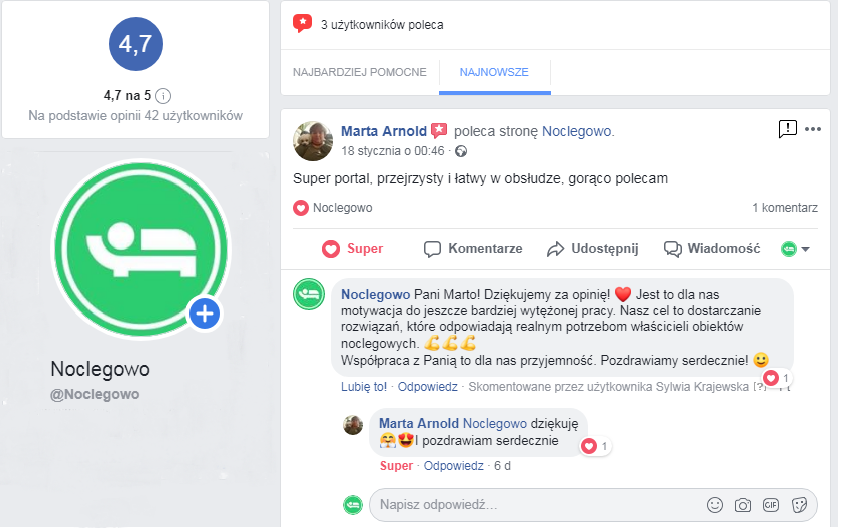Click the globe privacy icon by post date
Viewport: 842px width, 528px height.
click(461, 151)
